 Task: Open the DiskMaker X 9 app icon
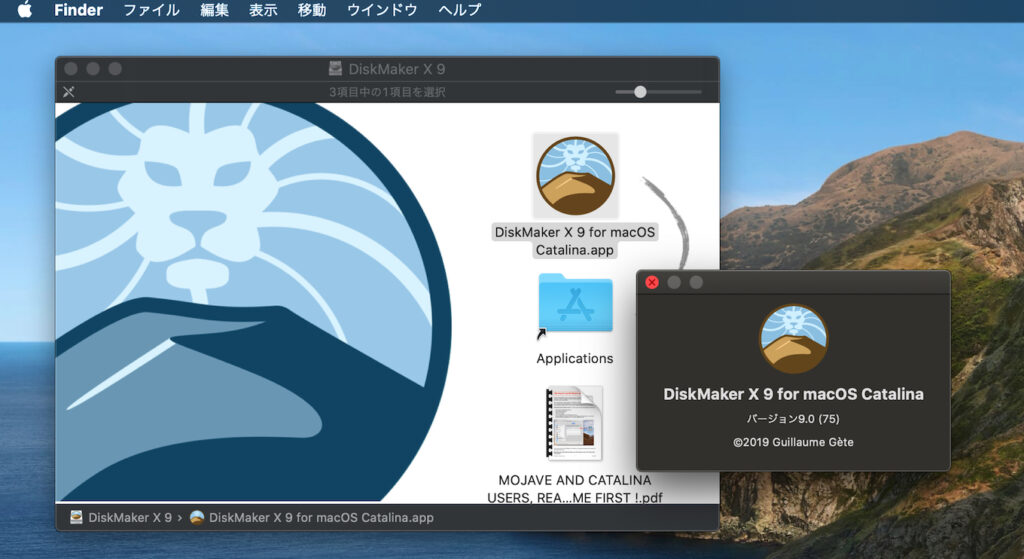(575, 175)
